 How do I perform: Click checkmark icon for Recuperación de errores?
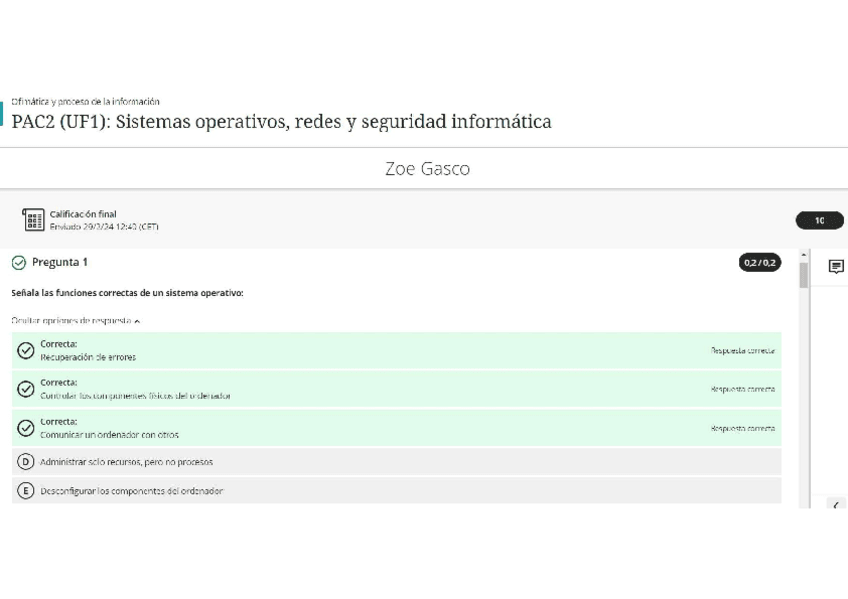(x=26, y=350)
